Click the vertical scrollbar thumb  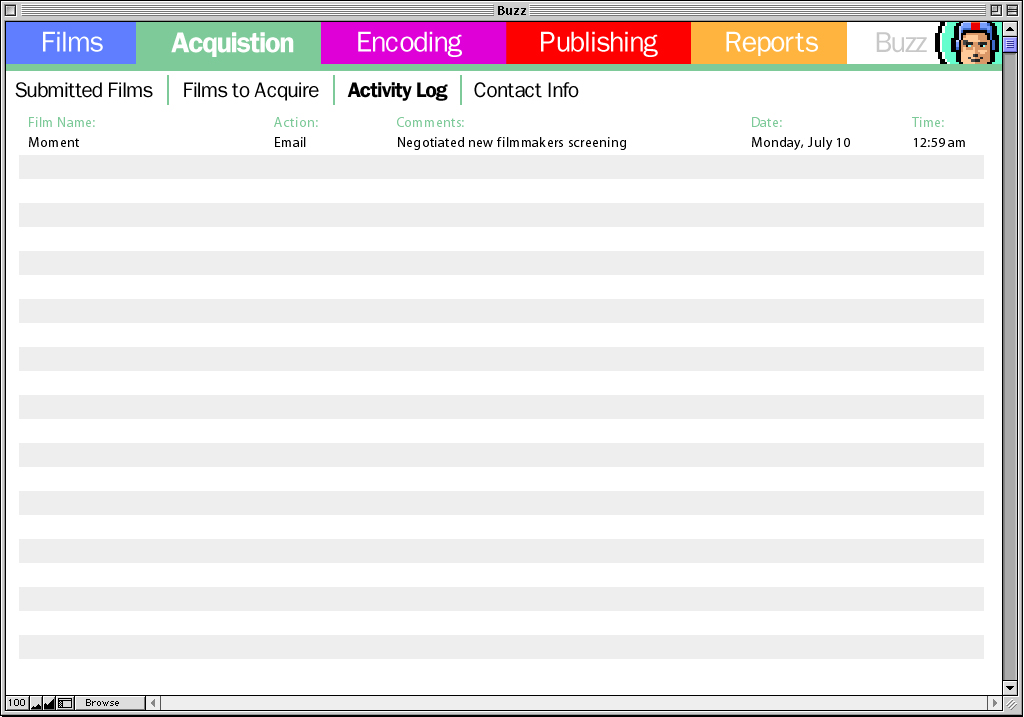point(1010,44)
